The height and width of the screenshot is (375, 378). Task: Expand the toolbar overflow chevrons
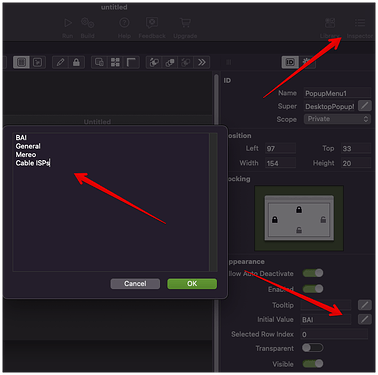pos(202,62)
